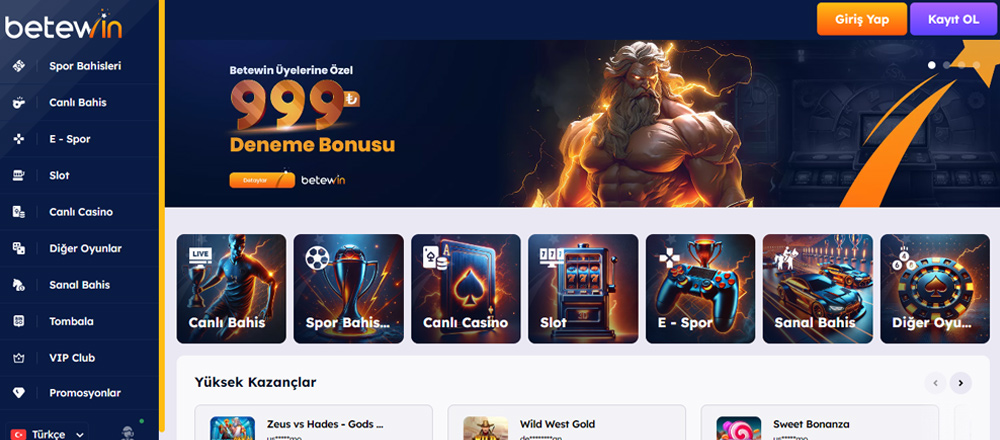Click the E - Spor gamepad icon in sidebar
This screenshot has height=440, width=1000.
(x=19, y=138)
